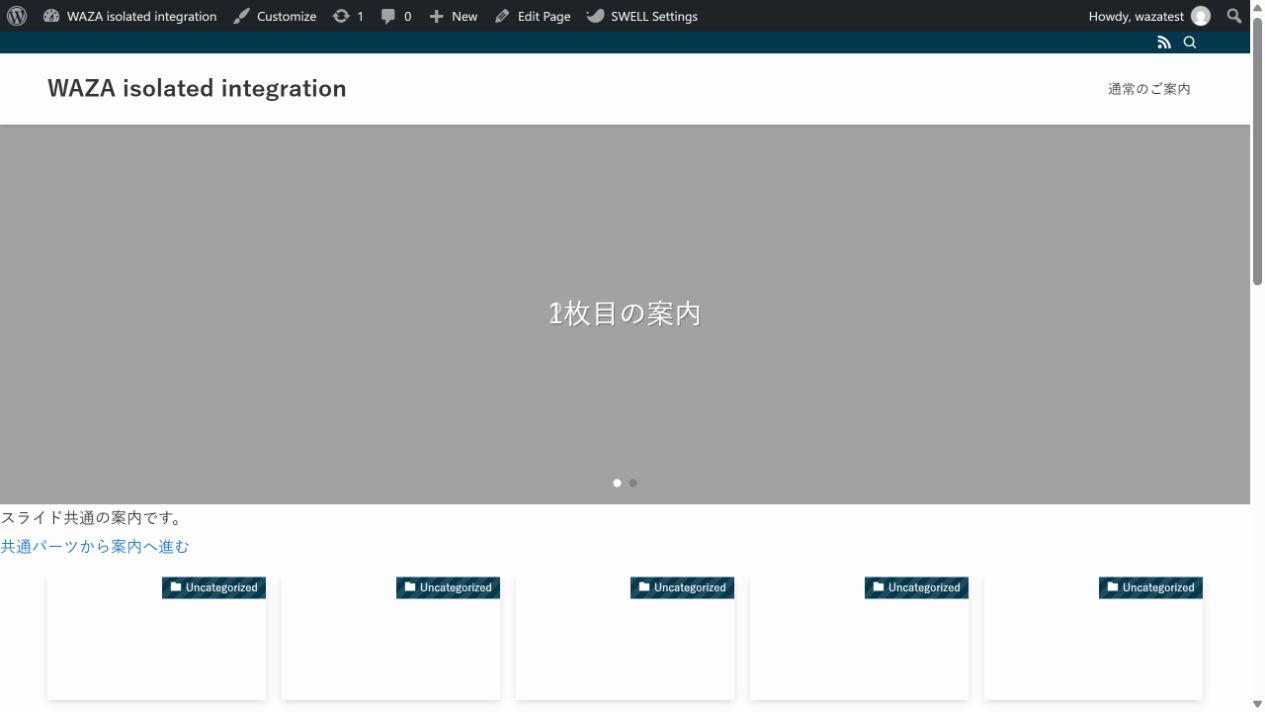
Task: Click the 1枚目の案内 slide text
Action: coord(625,314)
